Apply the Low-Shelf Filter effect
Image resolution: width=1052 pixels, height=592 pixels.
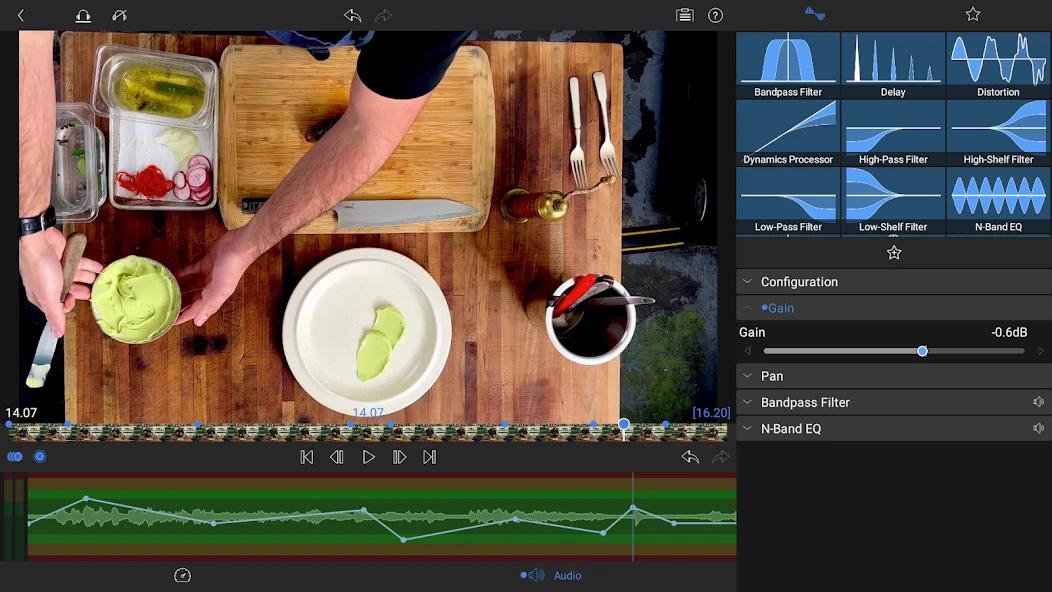pos(893,198)
